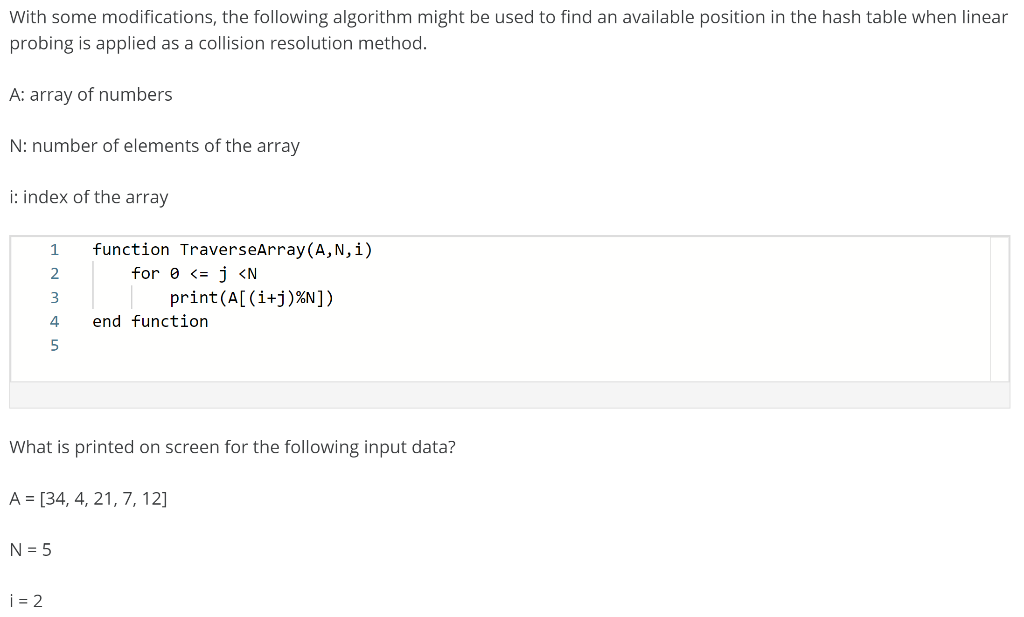Click the N = 5 input value text
1024x617 pixels.
pyautogui.click(x=31, y=550)
